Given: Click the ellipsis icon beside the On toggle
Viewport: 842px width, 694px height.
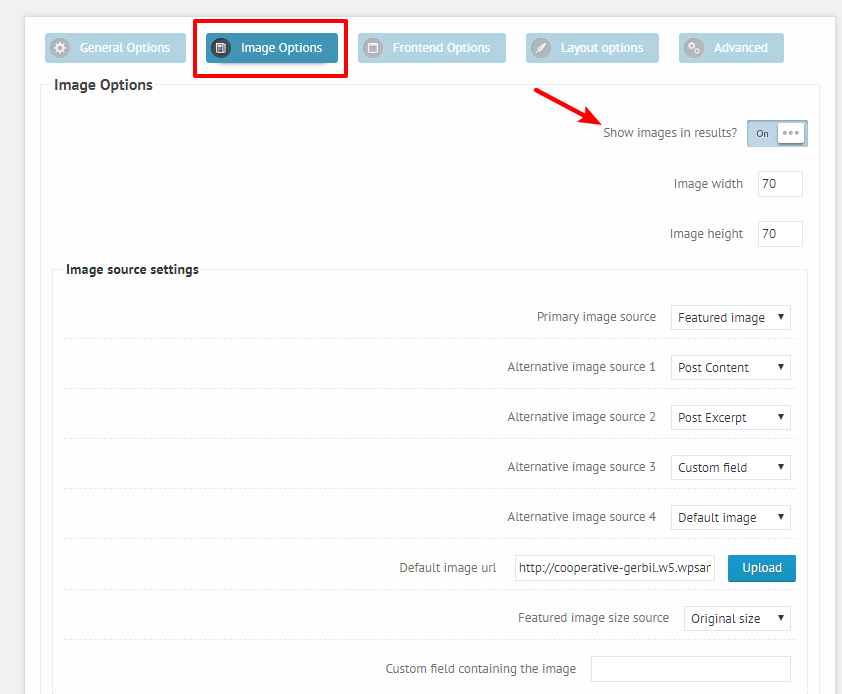Looking at the screenshot, I should pos(789,132).
